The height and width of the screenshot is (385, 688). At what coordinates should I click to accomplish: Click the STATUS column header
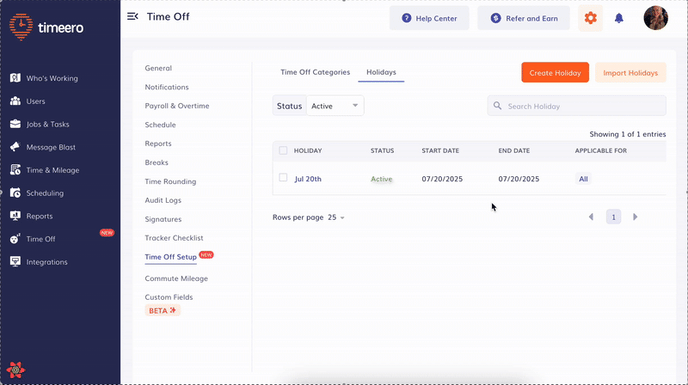point(382,151)
